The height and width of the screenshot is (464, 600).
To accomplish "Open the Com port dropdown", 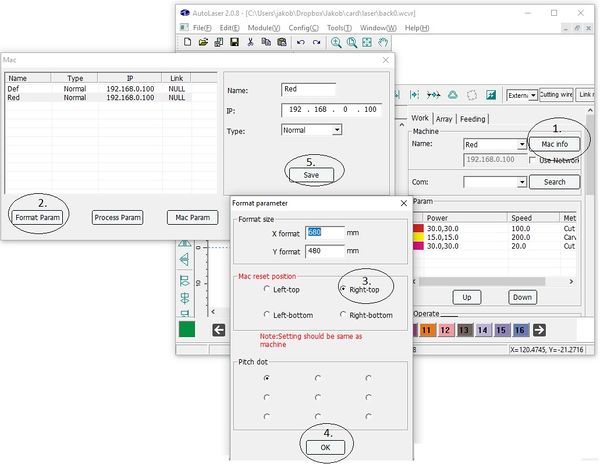I will [522, 182].
